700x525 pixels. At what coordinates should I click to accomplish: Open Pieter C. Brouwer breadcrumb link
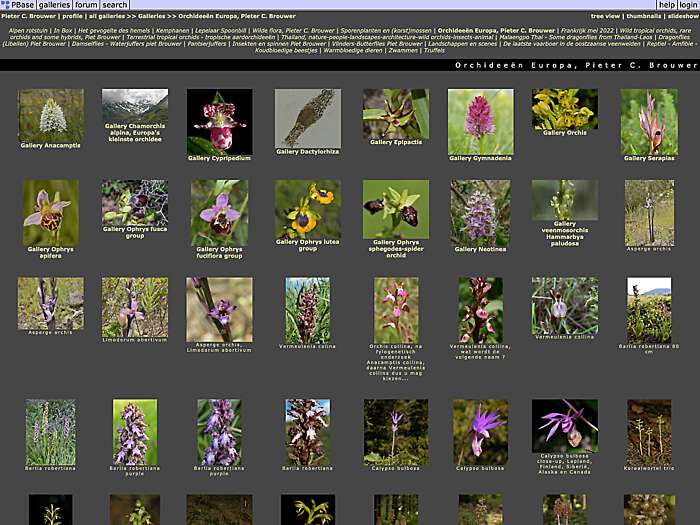29,16
